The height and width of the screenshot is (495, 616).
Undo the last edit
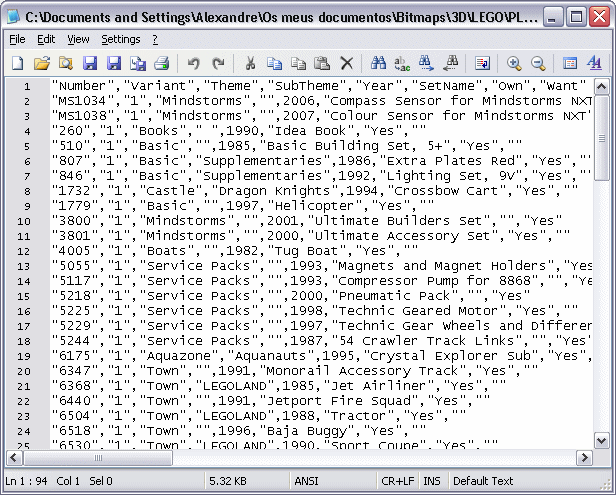pos(194,63)
